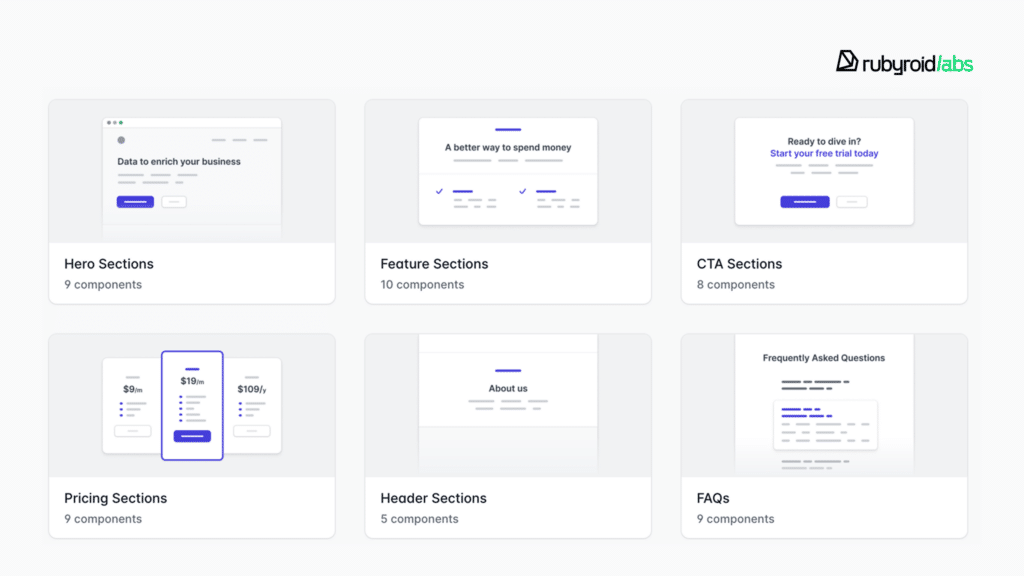This screenshot has width=1024, height=576.
Task: Click the "A better way to spend money" heading
Action: click(508, 148)
